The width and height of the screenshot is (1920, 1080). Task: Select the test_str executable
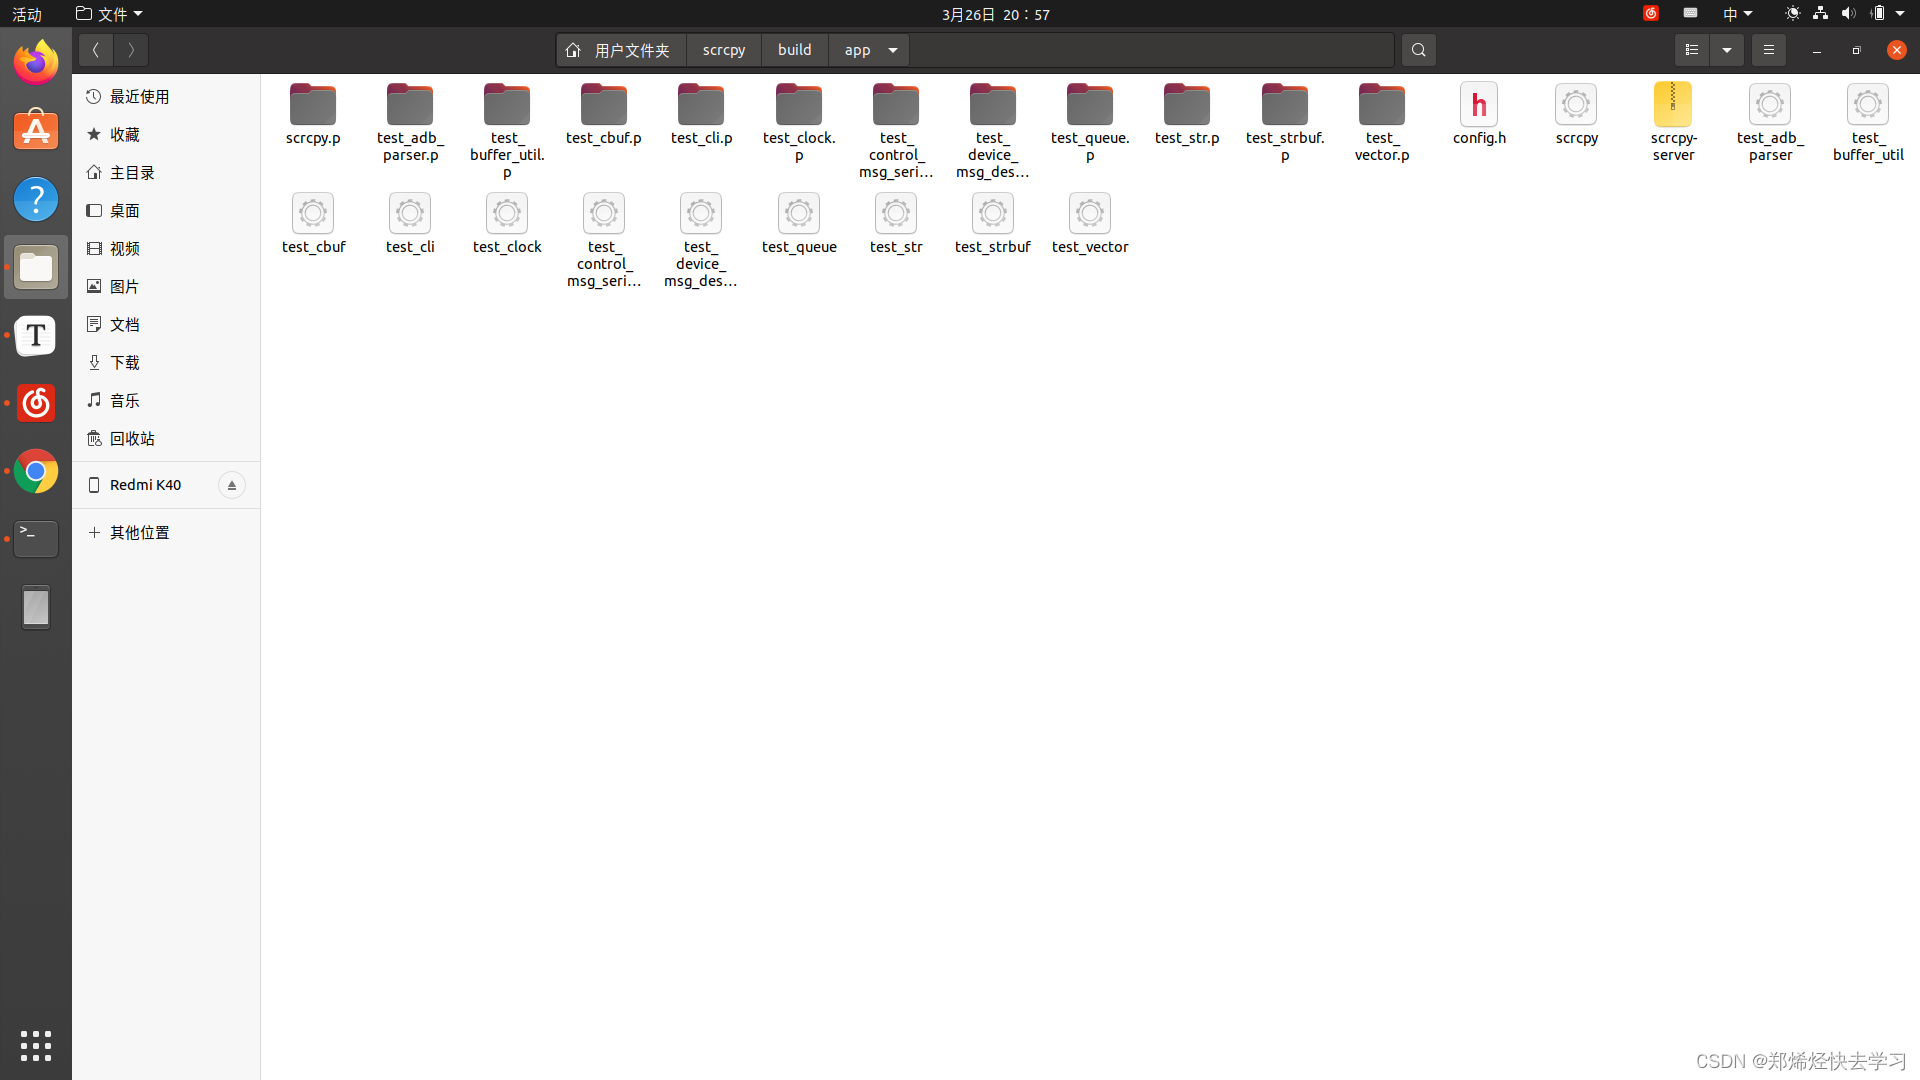tap(895, 224)
